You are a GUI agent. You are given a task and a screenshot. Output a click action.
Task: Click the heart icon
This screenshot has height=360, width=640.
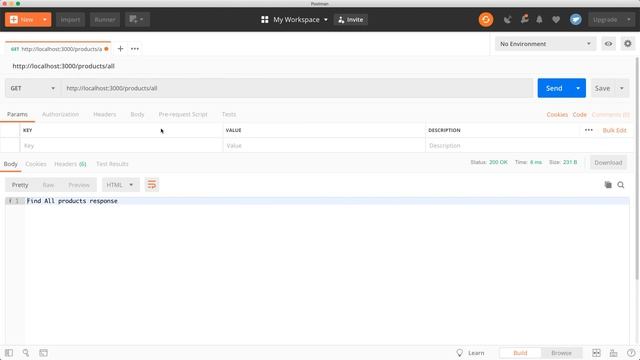click(556, 20)
